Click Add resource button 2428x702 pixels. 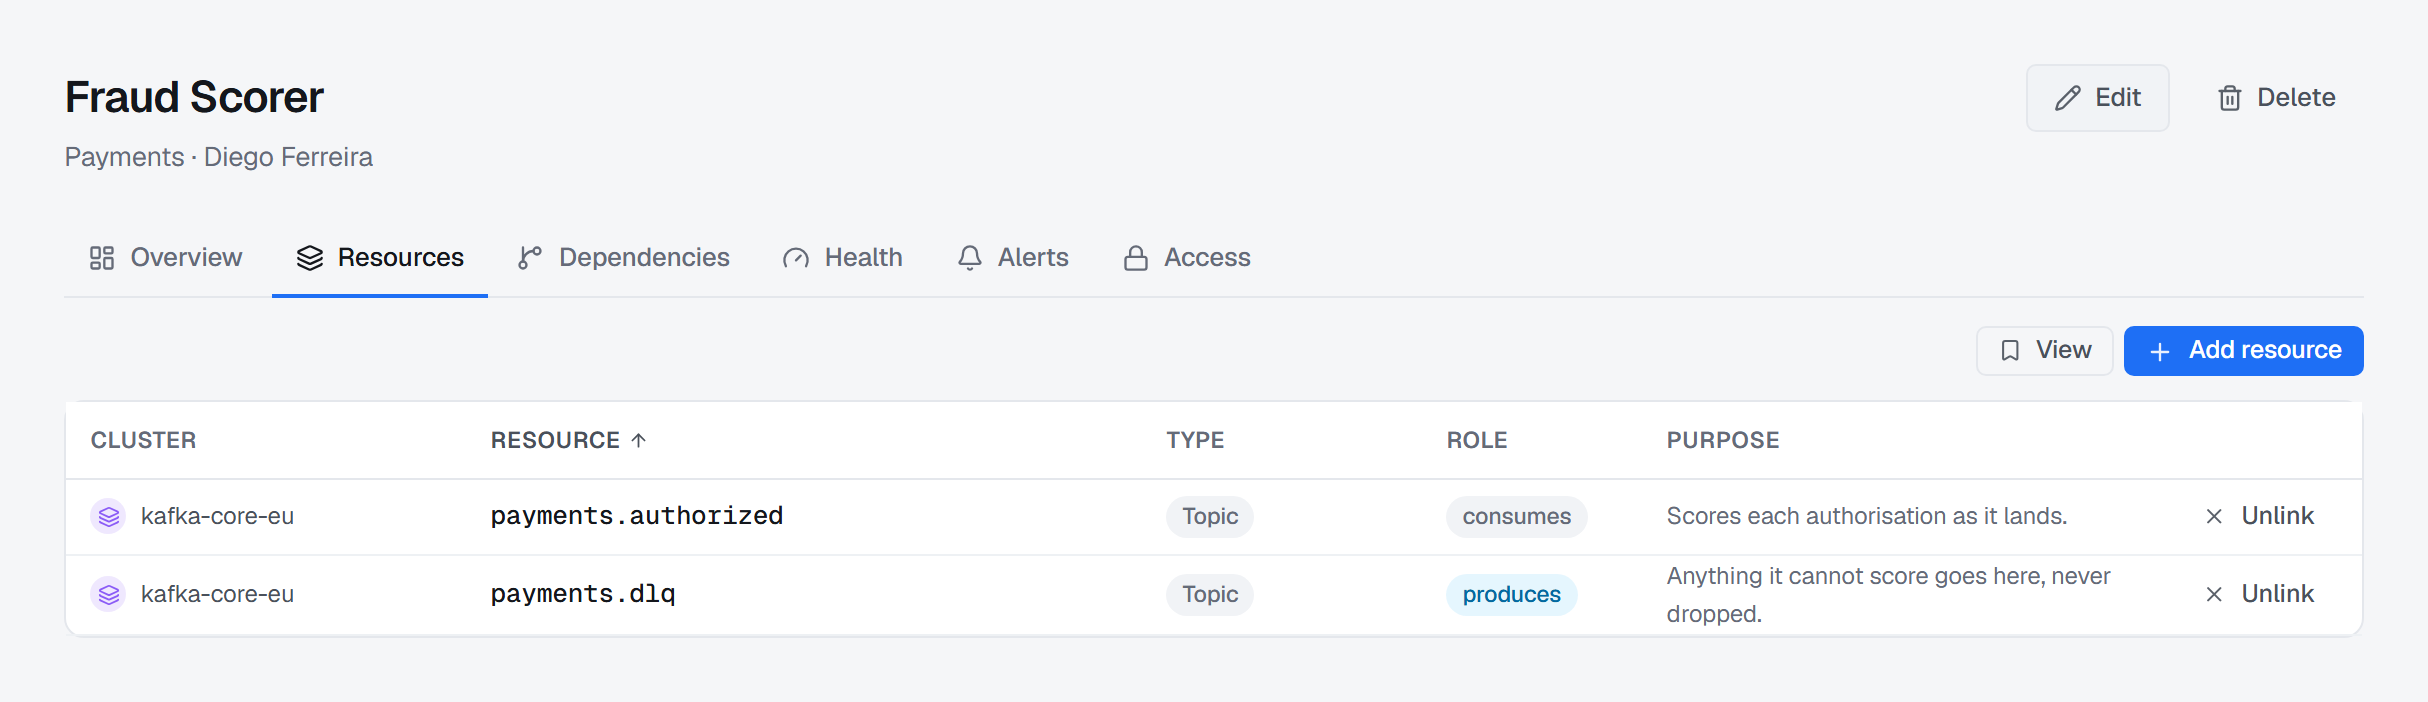[x=2243, y=351]
